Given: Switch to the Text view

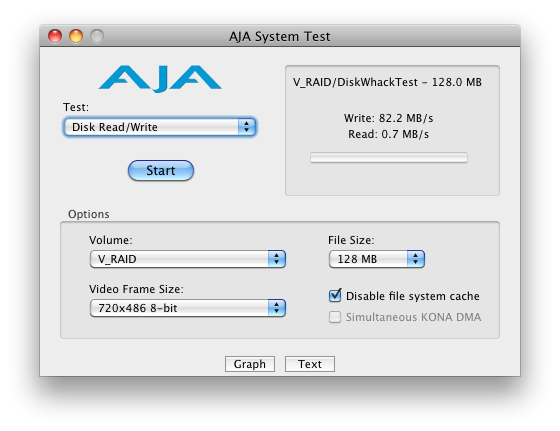Looking at the screenshot, I should pyautogui.click(x=310, y=364).
